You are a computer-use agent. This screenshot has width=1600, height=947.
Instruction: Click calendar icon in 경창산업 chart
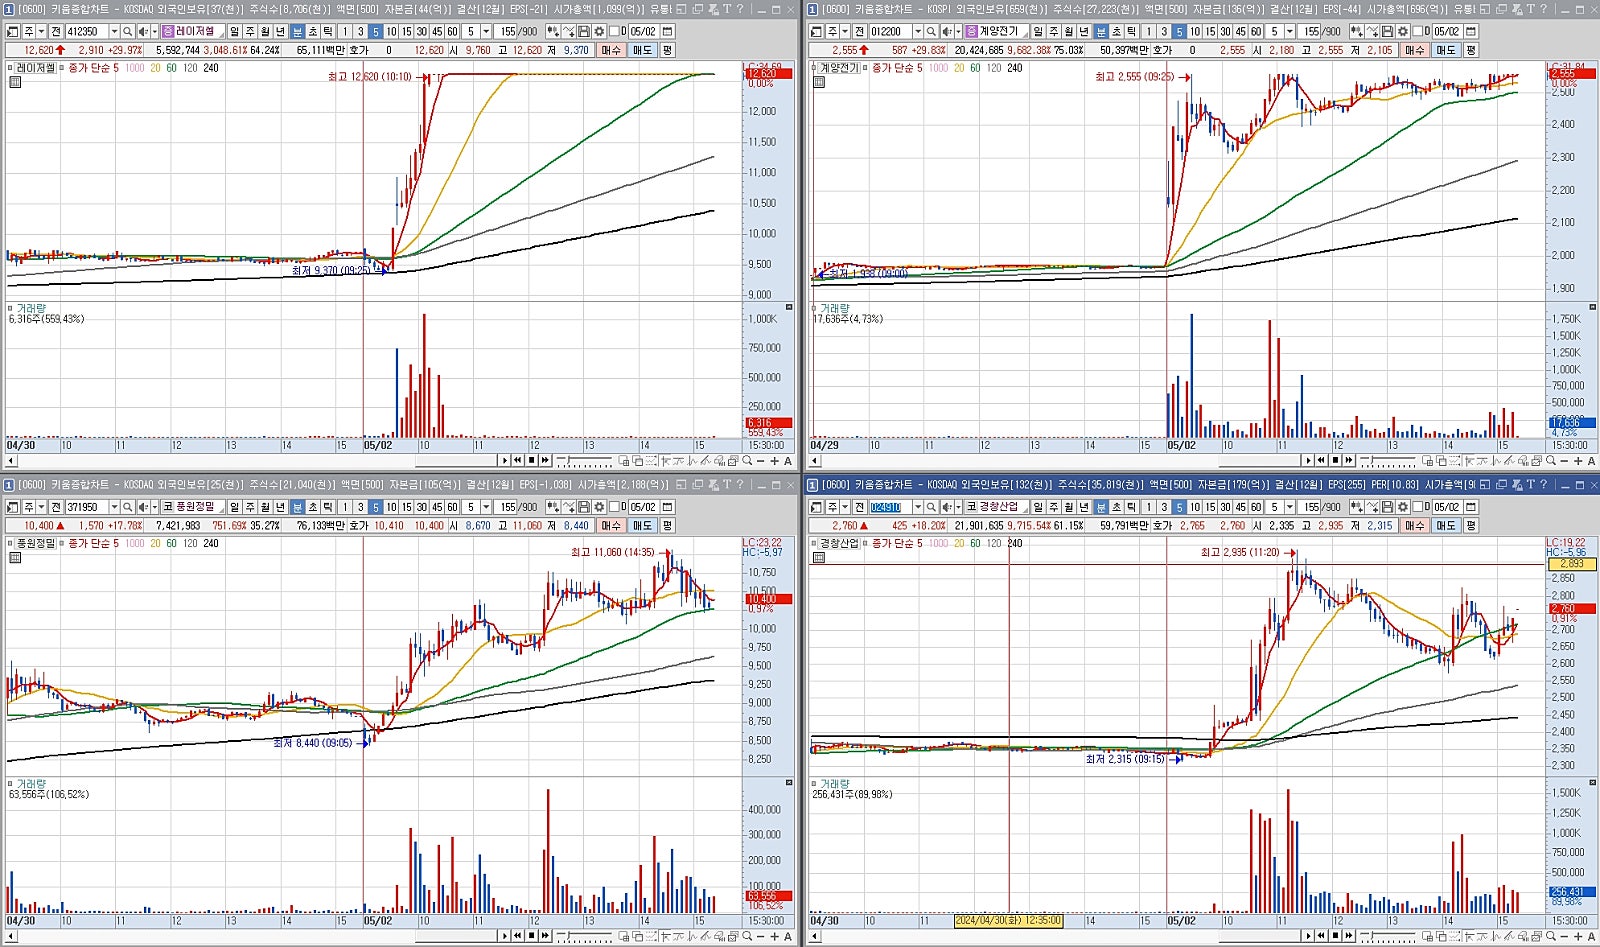tap(1470, 507)
